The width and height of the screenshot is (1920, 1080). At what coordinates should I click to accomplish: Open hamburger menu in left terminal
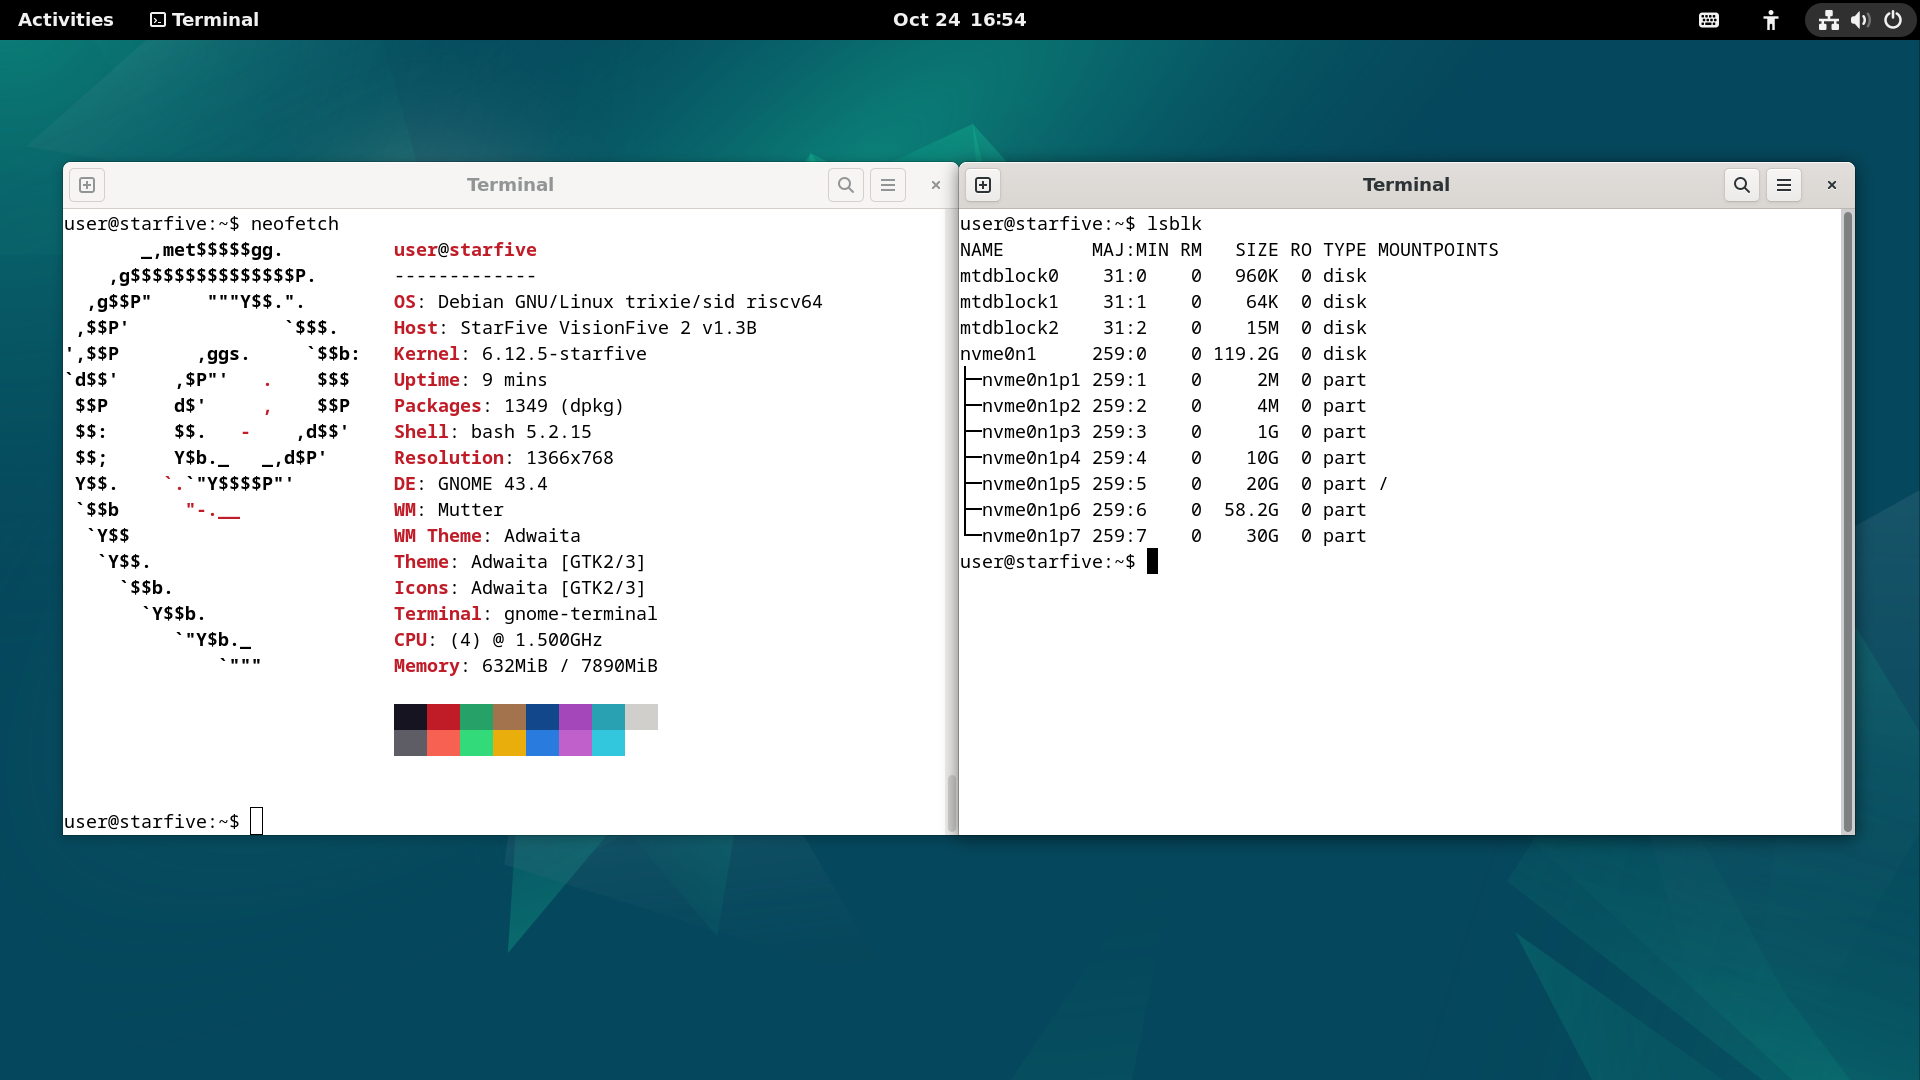tap(888, 185)
